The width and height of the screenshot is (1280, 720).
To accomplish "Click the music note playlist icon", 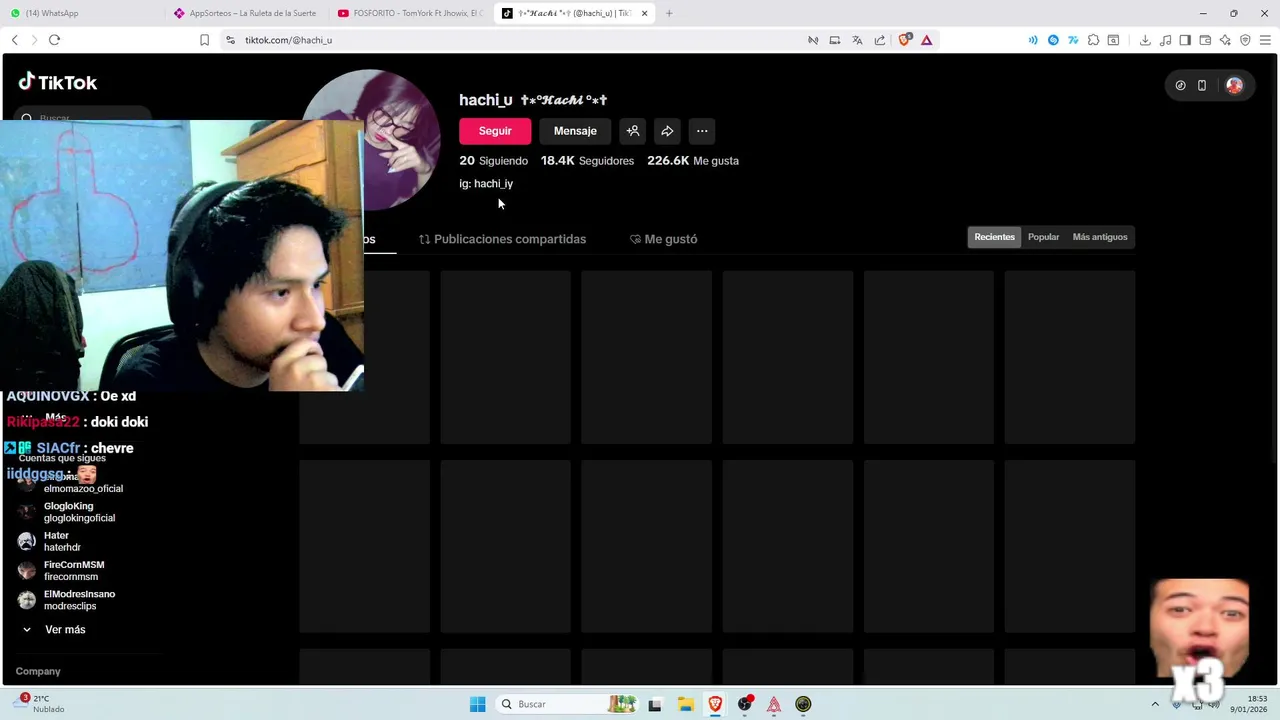I will click(x=1165, y=40).
